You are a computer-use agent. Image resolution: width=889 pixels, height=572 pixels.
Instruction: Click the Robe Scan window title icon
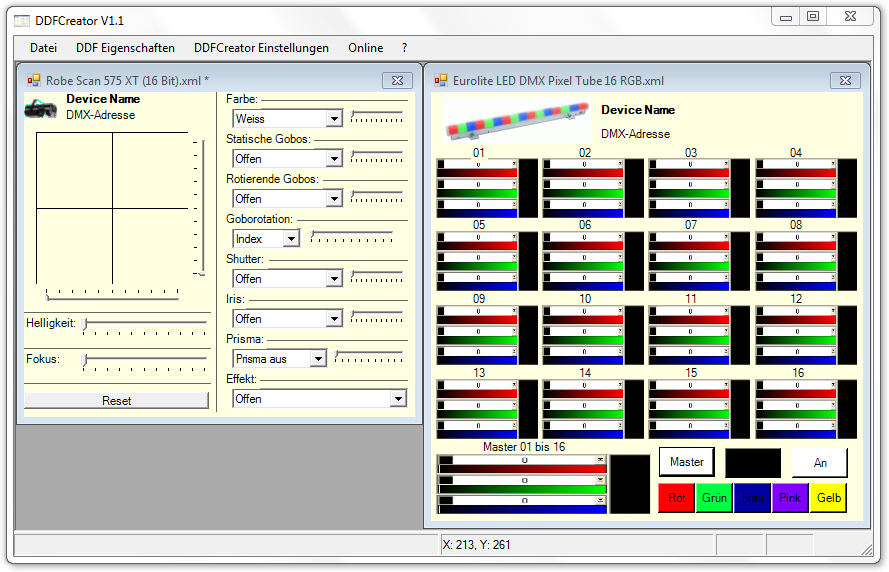pyautogui.click(x=33, y=80)
